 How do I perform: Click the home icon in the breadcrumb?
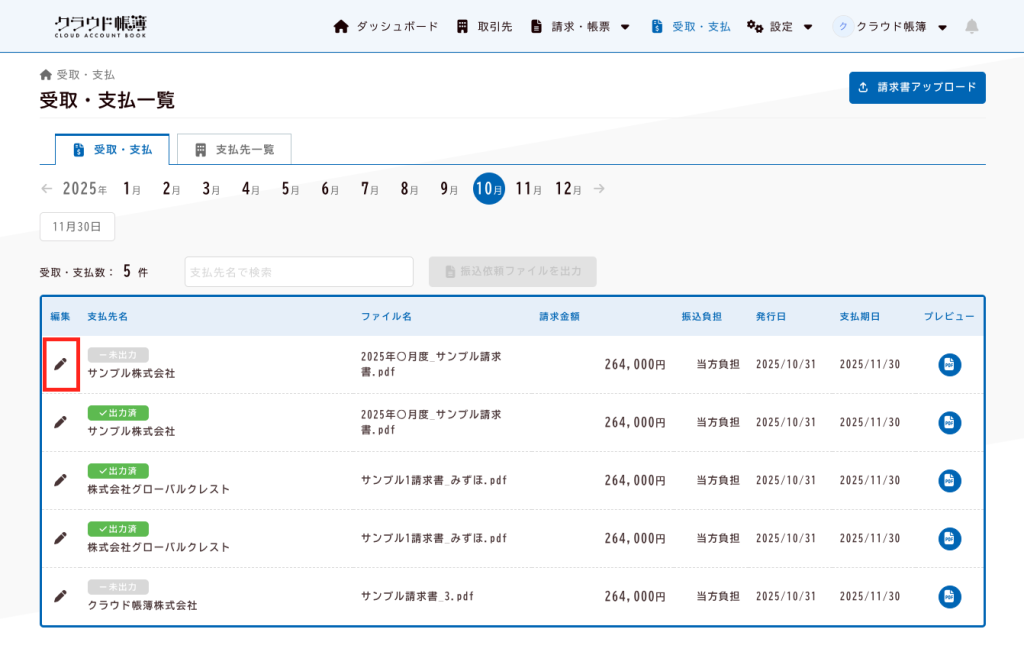[x=45, y=75]
